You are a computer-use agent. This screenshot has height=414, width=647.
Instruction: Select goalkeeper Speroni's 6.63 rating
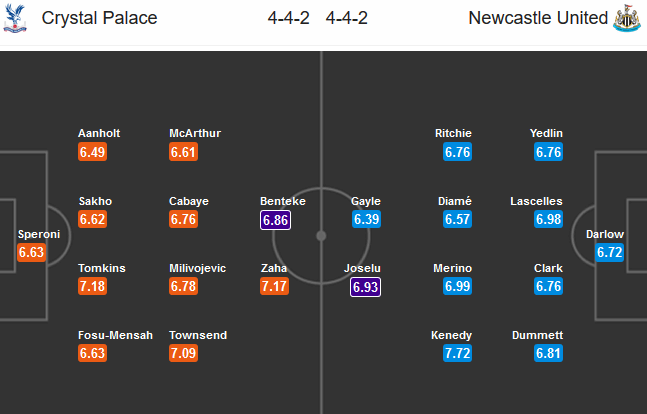(31, 254)
